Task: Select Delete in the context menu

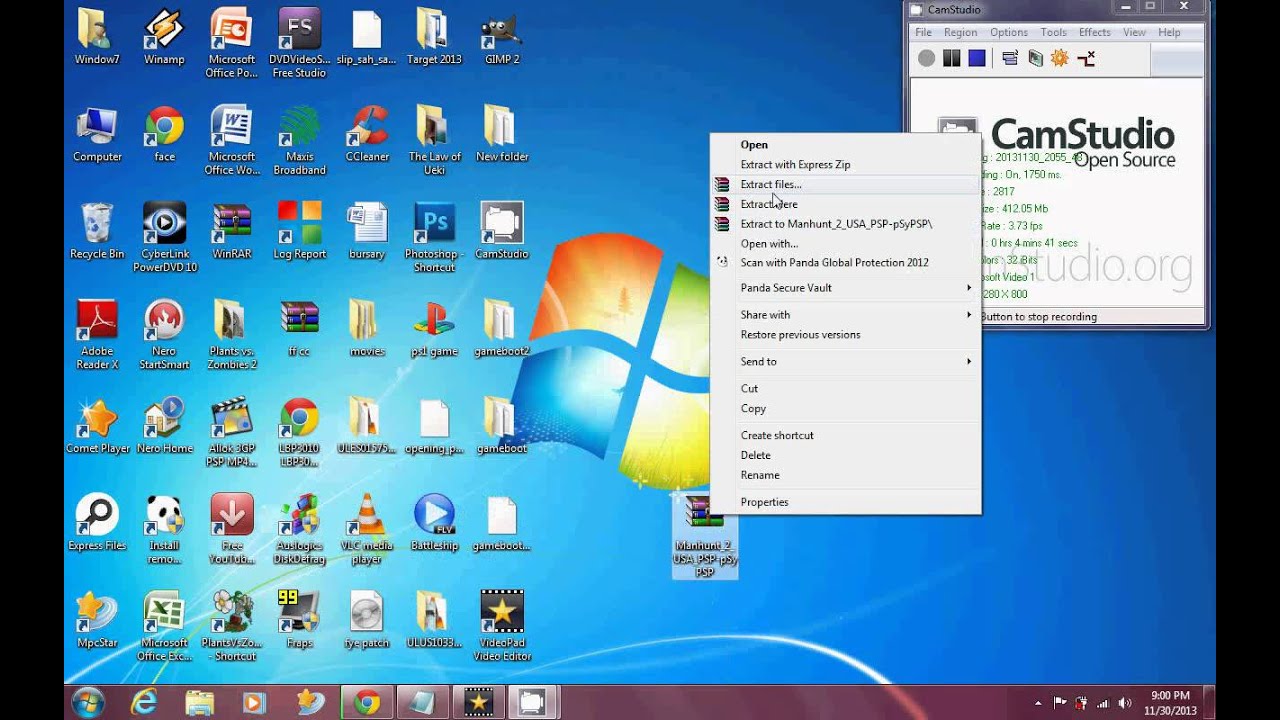Action: coord(845,455)
